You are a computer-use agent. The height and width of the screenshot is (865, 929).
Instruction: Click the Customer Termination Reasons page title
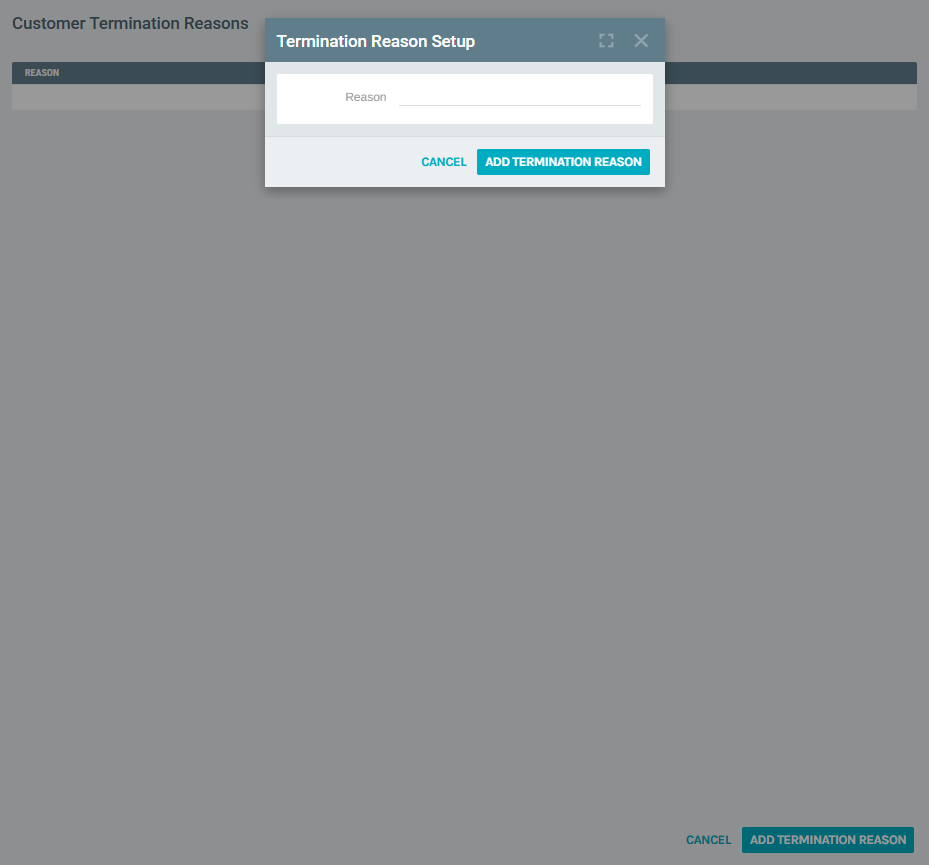tap(130, 23)
